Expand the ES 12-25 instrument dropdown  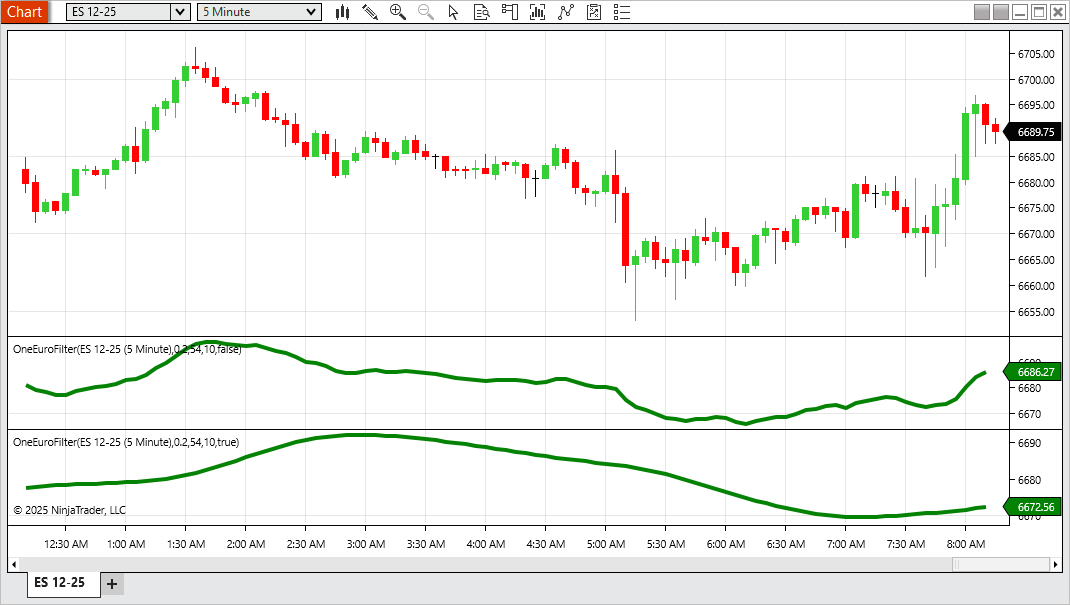(180, 12)
